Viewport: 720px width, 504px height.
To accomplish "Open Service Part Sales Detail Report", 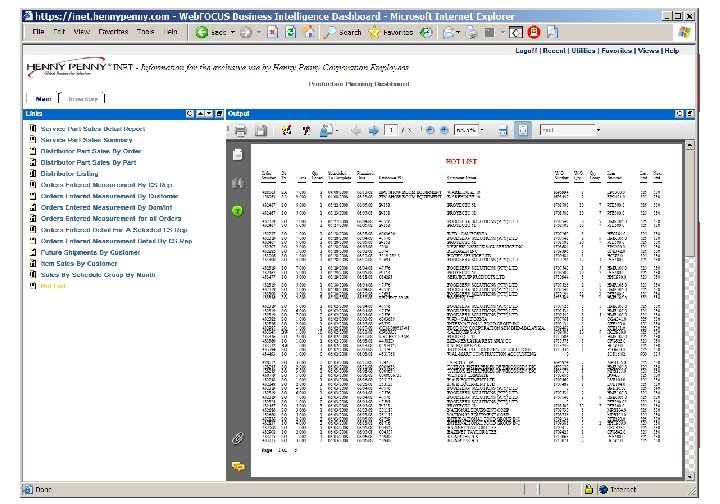I will pyautogui.click(x=93, y=129).
